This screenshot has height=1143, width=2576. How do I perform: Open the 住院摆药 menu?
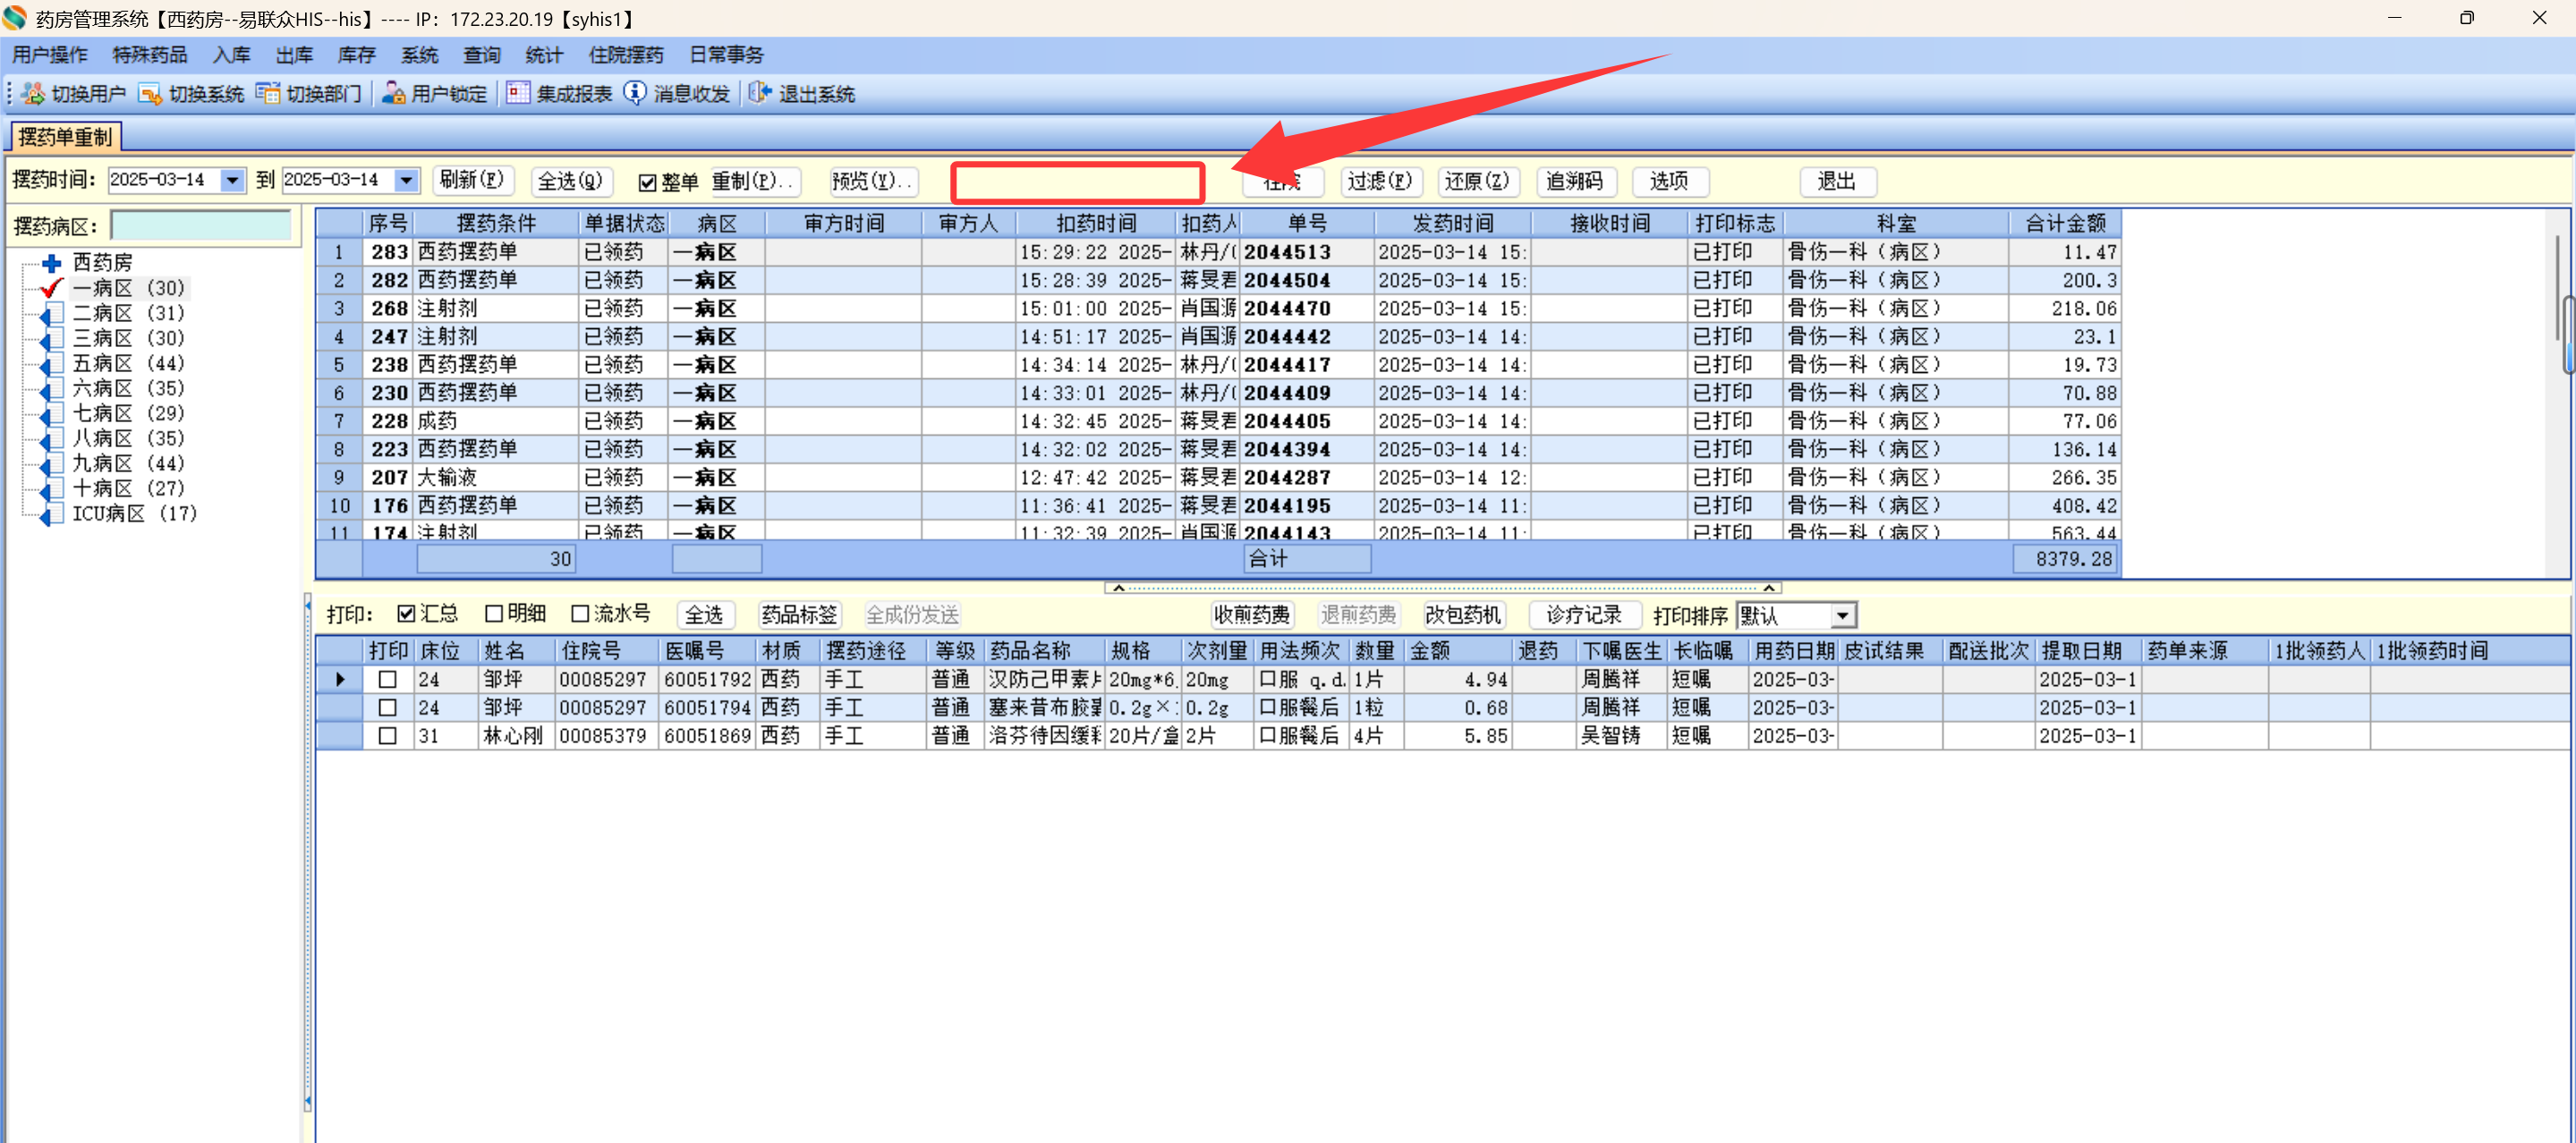click(x=625, y=55)
